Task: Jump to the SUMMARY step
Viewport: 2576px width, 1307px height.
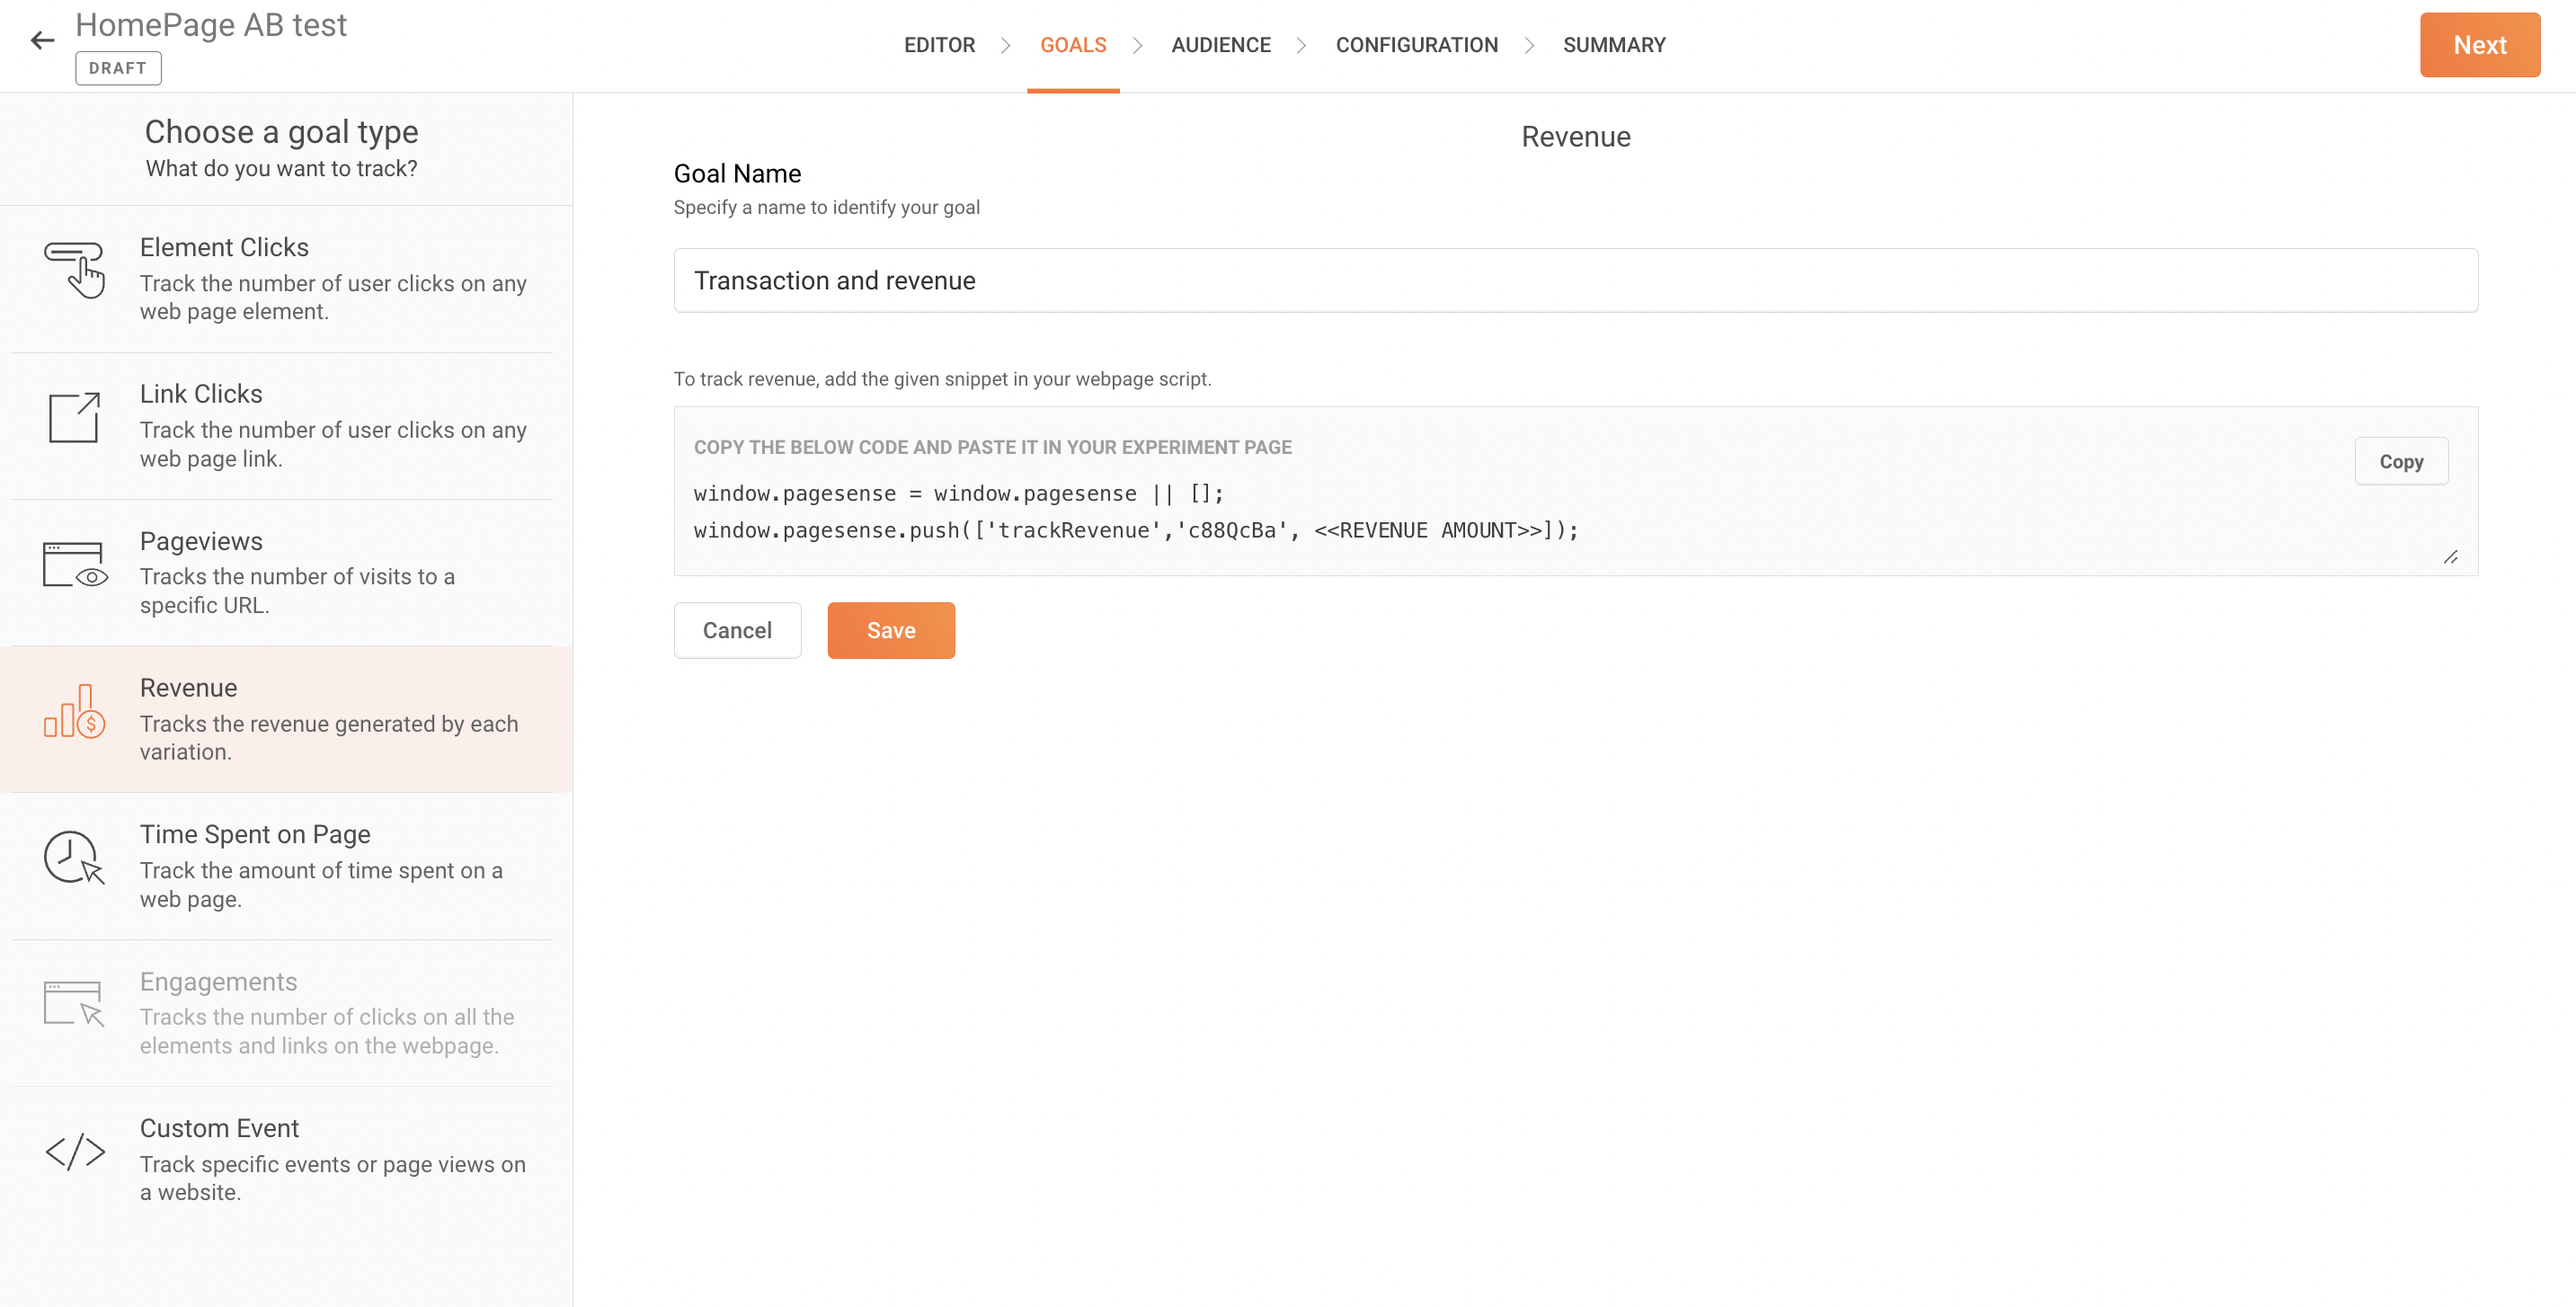Action: click(x=1614, y=45)
